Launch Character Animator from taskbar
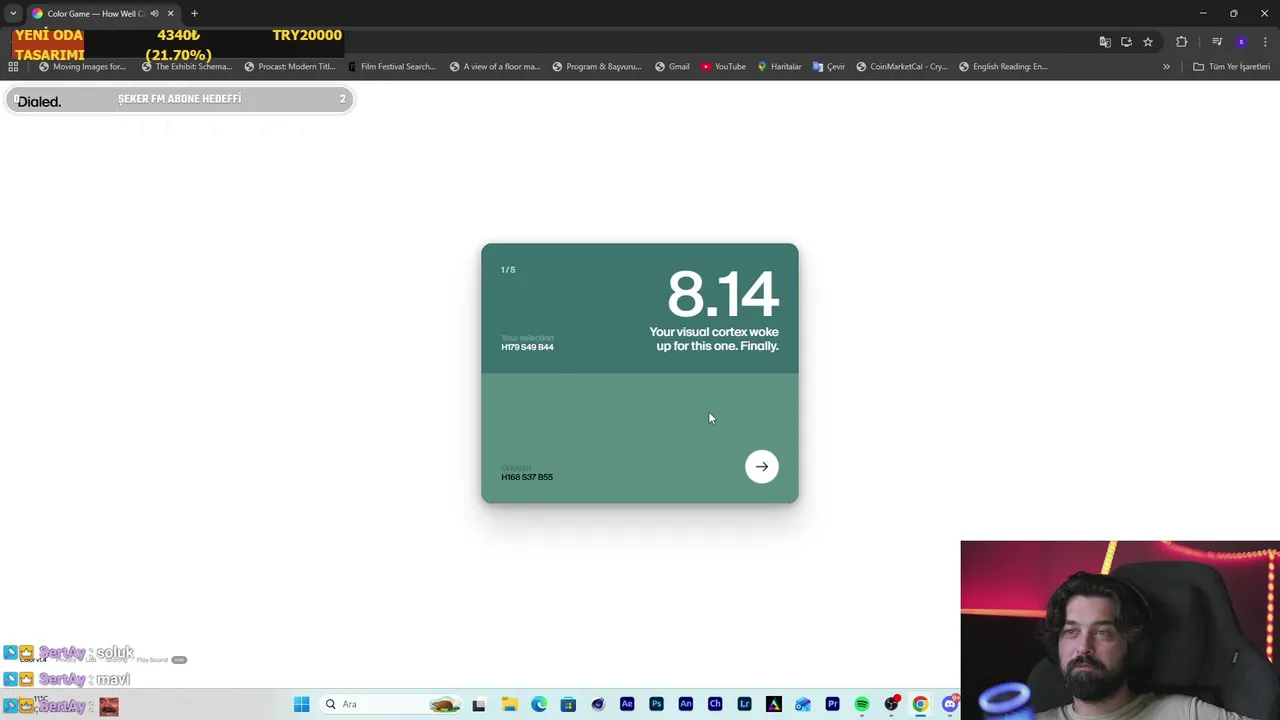The width and height of the screenshot is (1280, 720). coord(715,705)
